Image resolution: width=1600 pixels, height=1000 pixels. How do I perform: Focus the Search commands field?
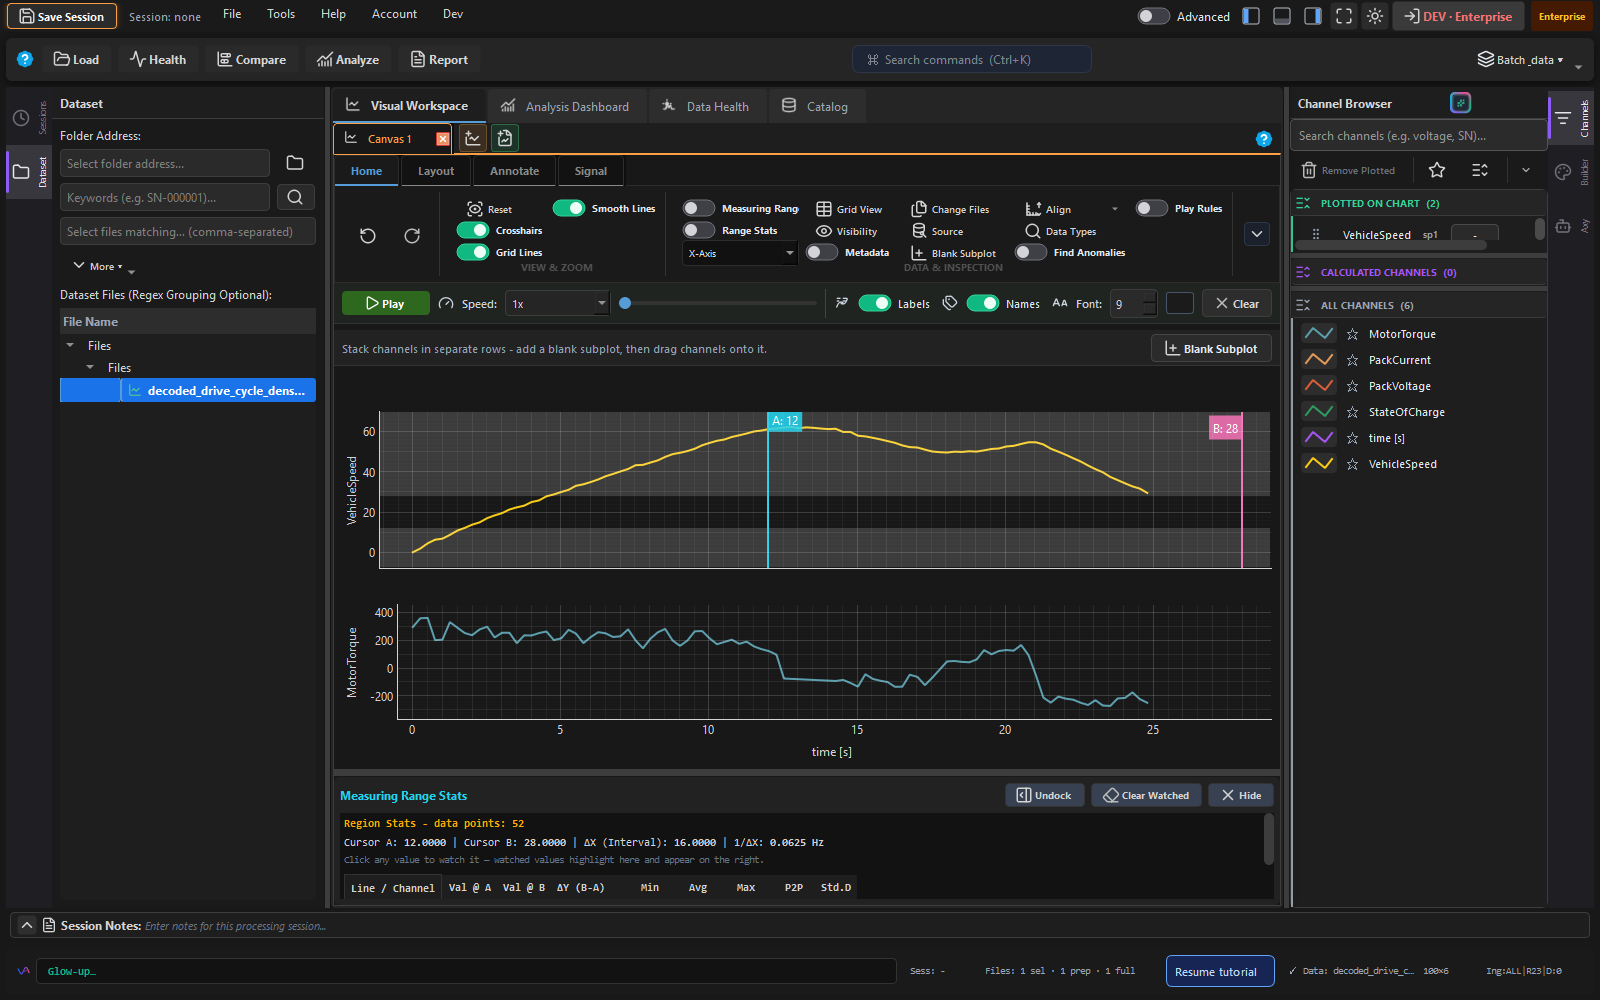(x=972, y=59)
